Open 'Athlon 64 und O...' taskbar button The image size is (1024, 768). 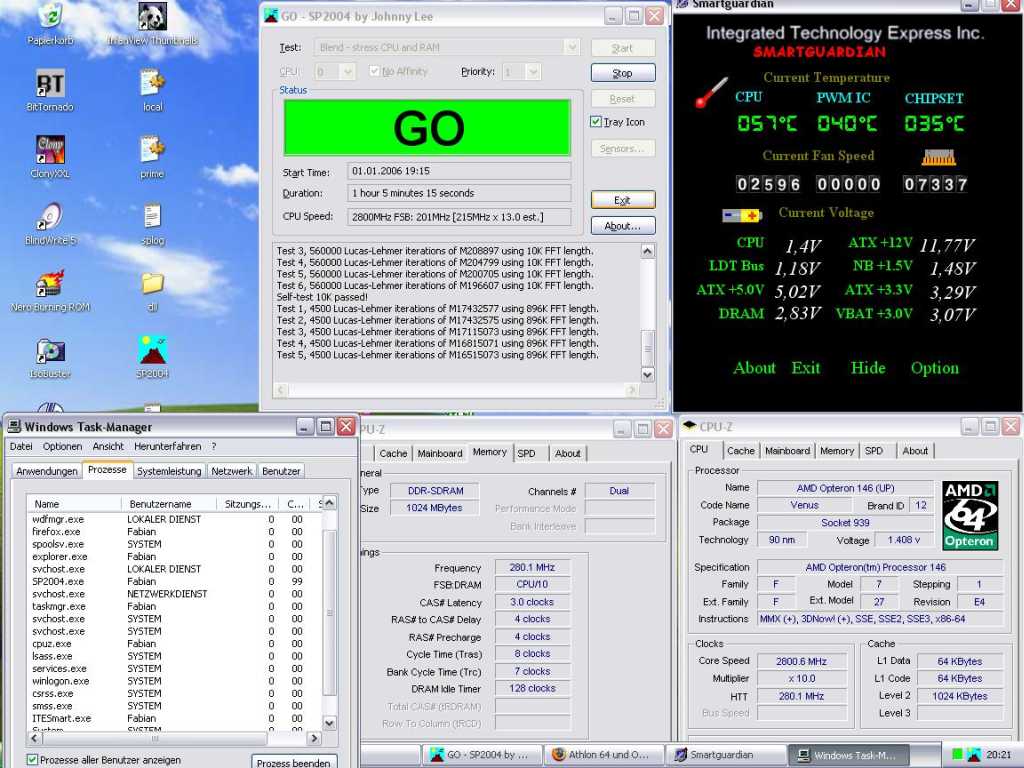click(x=603, y=754)
